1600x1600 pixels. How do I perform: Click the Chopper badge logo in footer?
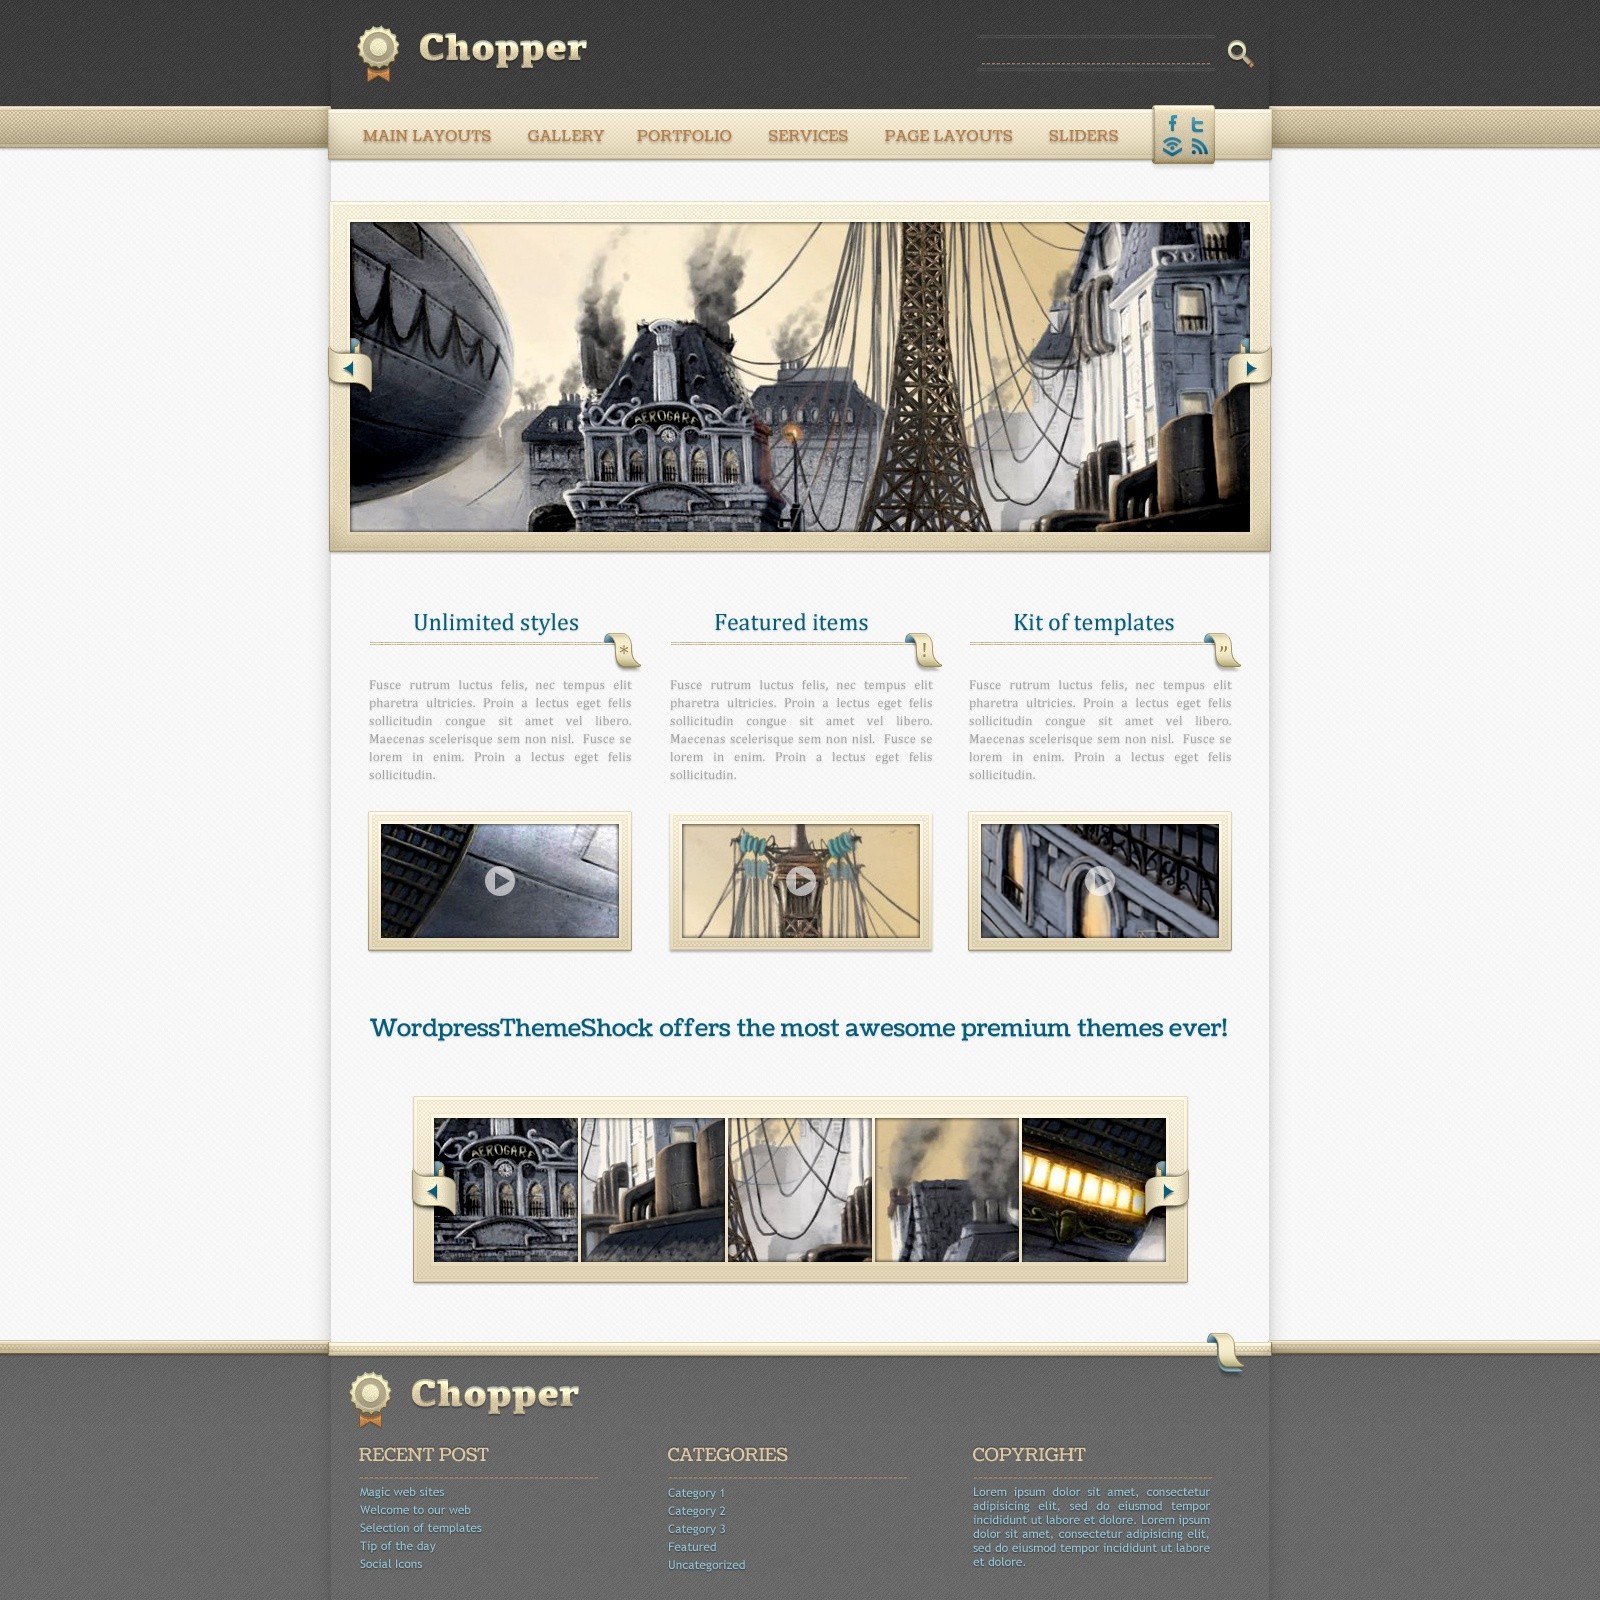coord(370,1398)
